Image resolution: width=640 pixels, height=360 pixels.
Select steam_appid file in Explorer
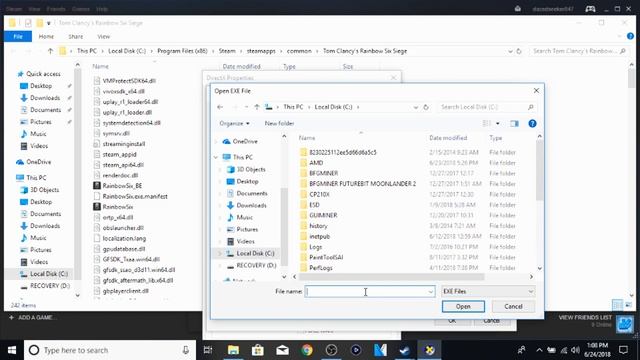[119, 154]
